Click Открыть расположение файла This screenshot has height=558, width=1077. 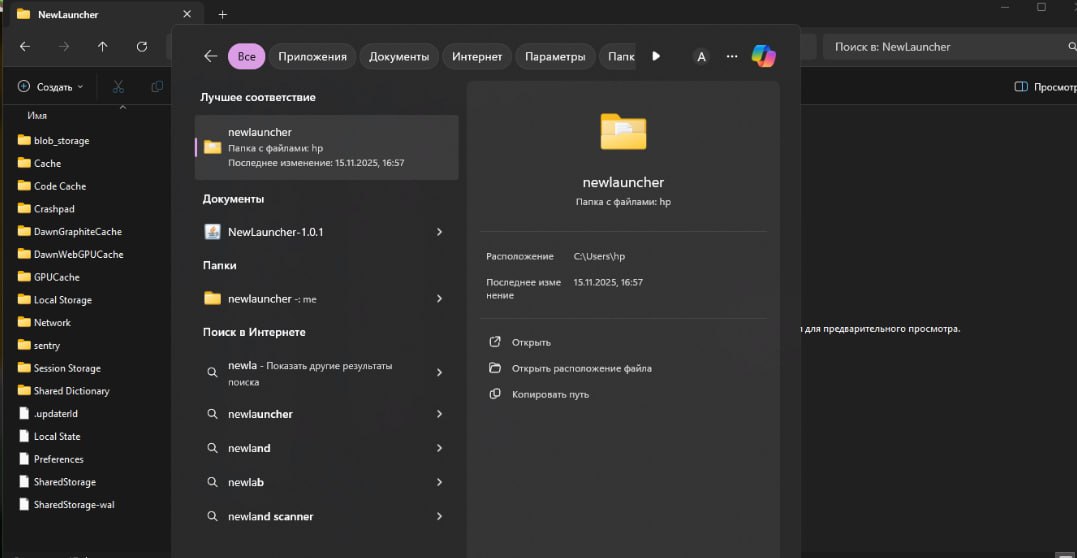click(x=581, y=368)
